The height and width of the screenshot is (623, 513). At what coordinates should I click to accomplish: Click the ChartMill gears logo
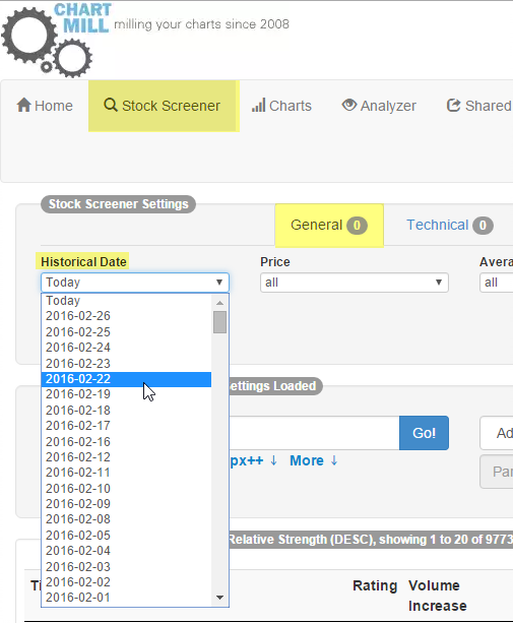[47, 42]
